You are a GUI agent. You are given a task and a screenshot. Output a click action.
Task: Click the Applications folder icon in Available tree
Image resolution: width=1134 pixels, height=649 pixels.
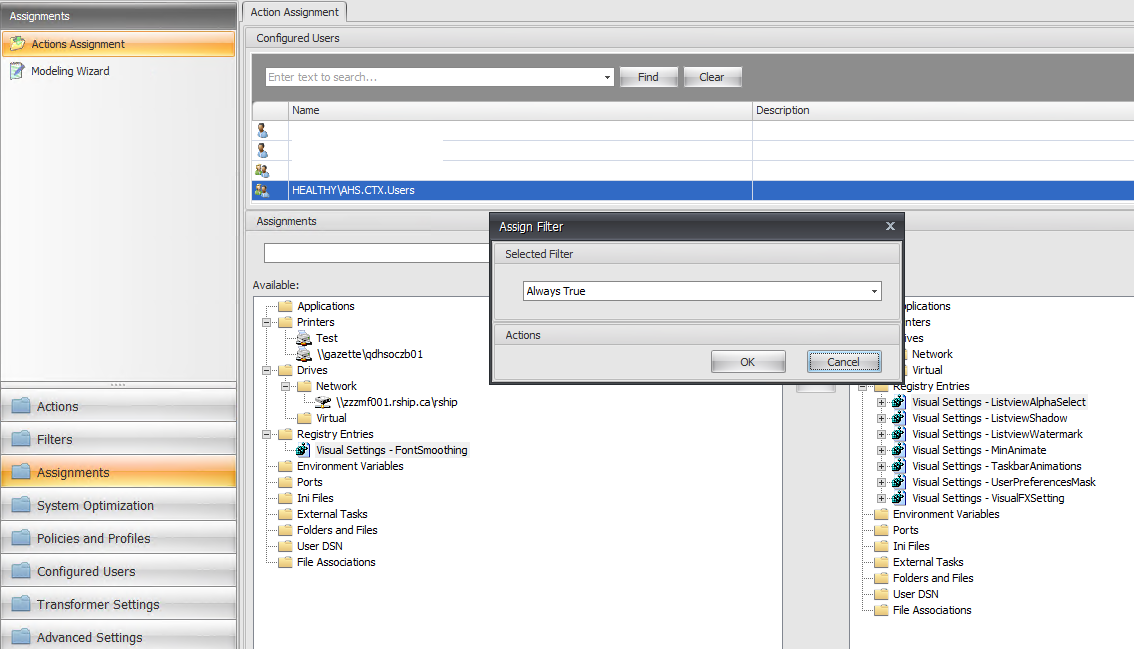285,306
